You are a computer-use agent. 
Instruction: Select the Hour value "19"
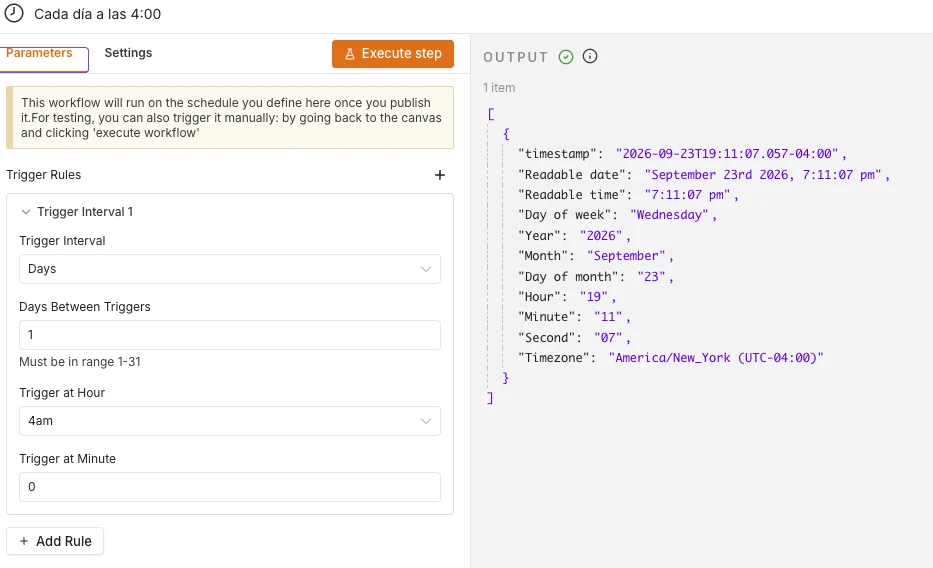click(594, 296)
